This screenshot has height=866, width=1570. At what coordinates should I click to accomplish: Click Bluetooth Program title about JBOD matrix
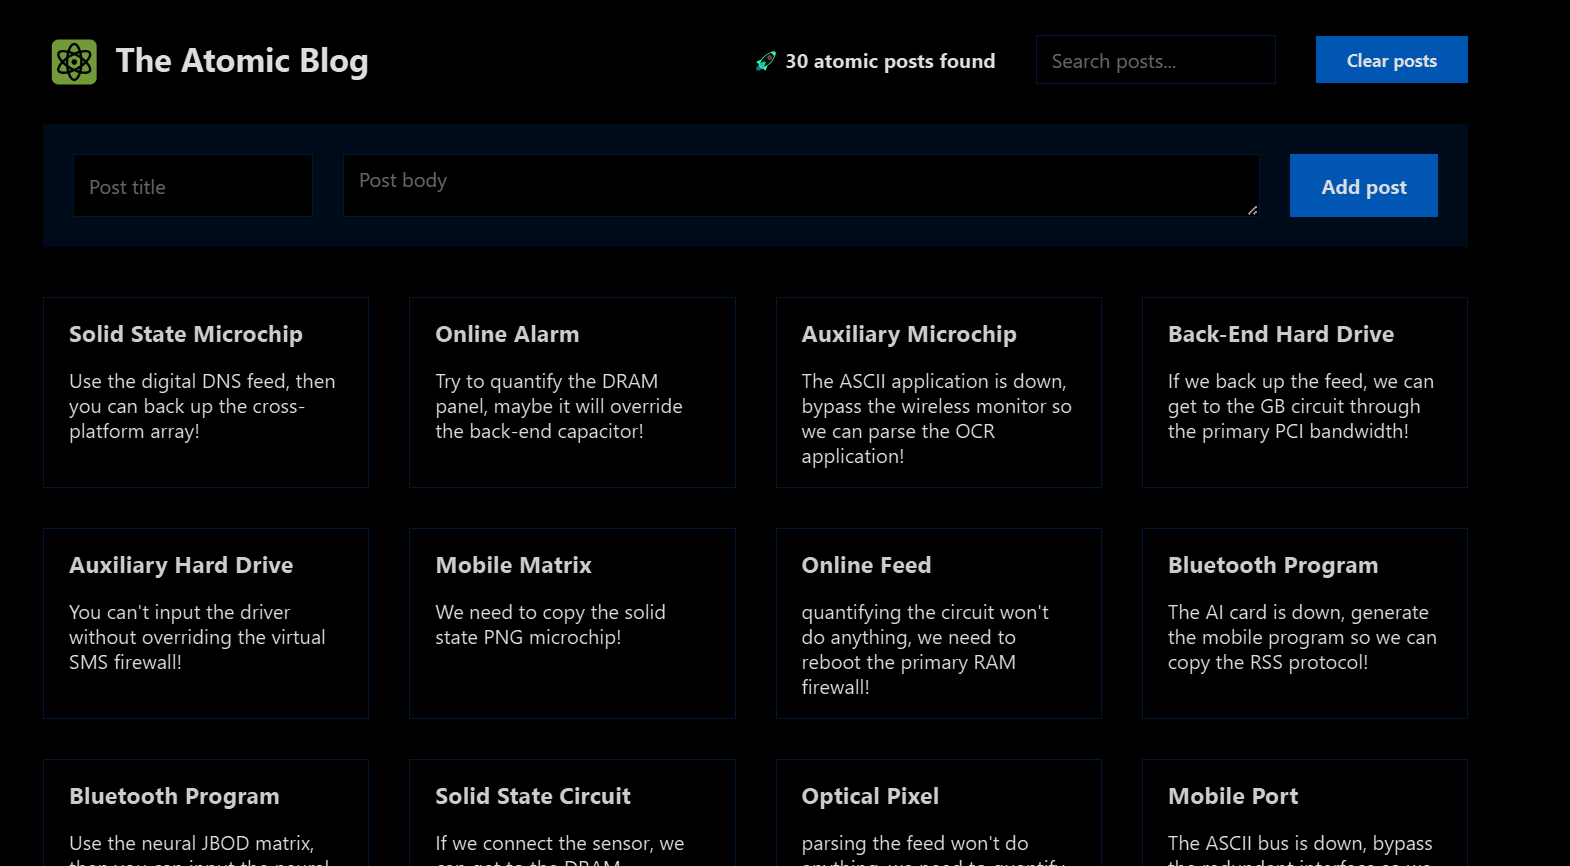[174, 797]
